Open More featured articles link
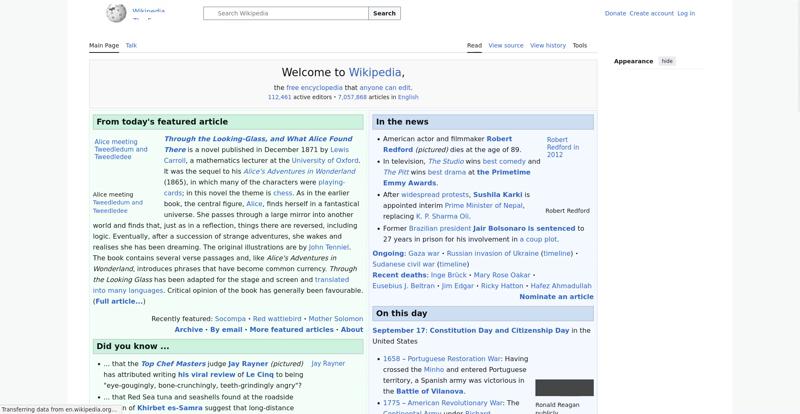Image resolution: width=800 pixels, height=414 pixels. tap(291, 330)
